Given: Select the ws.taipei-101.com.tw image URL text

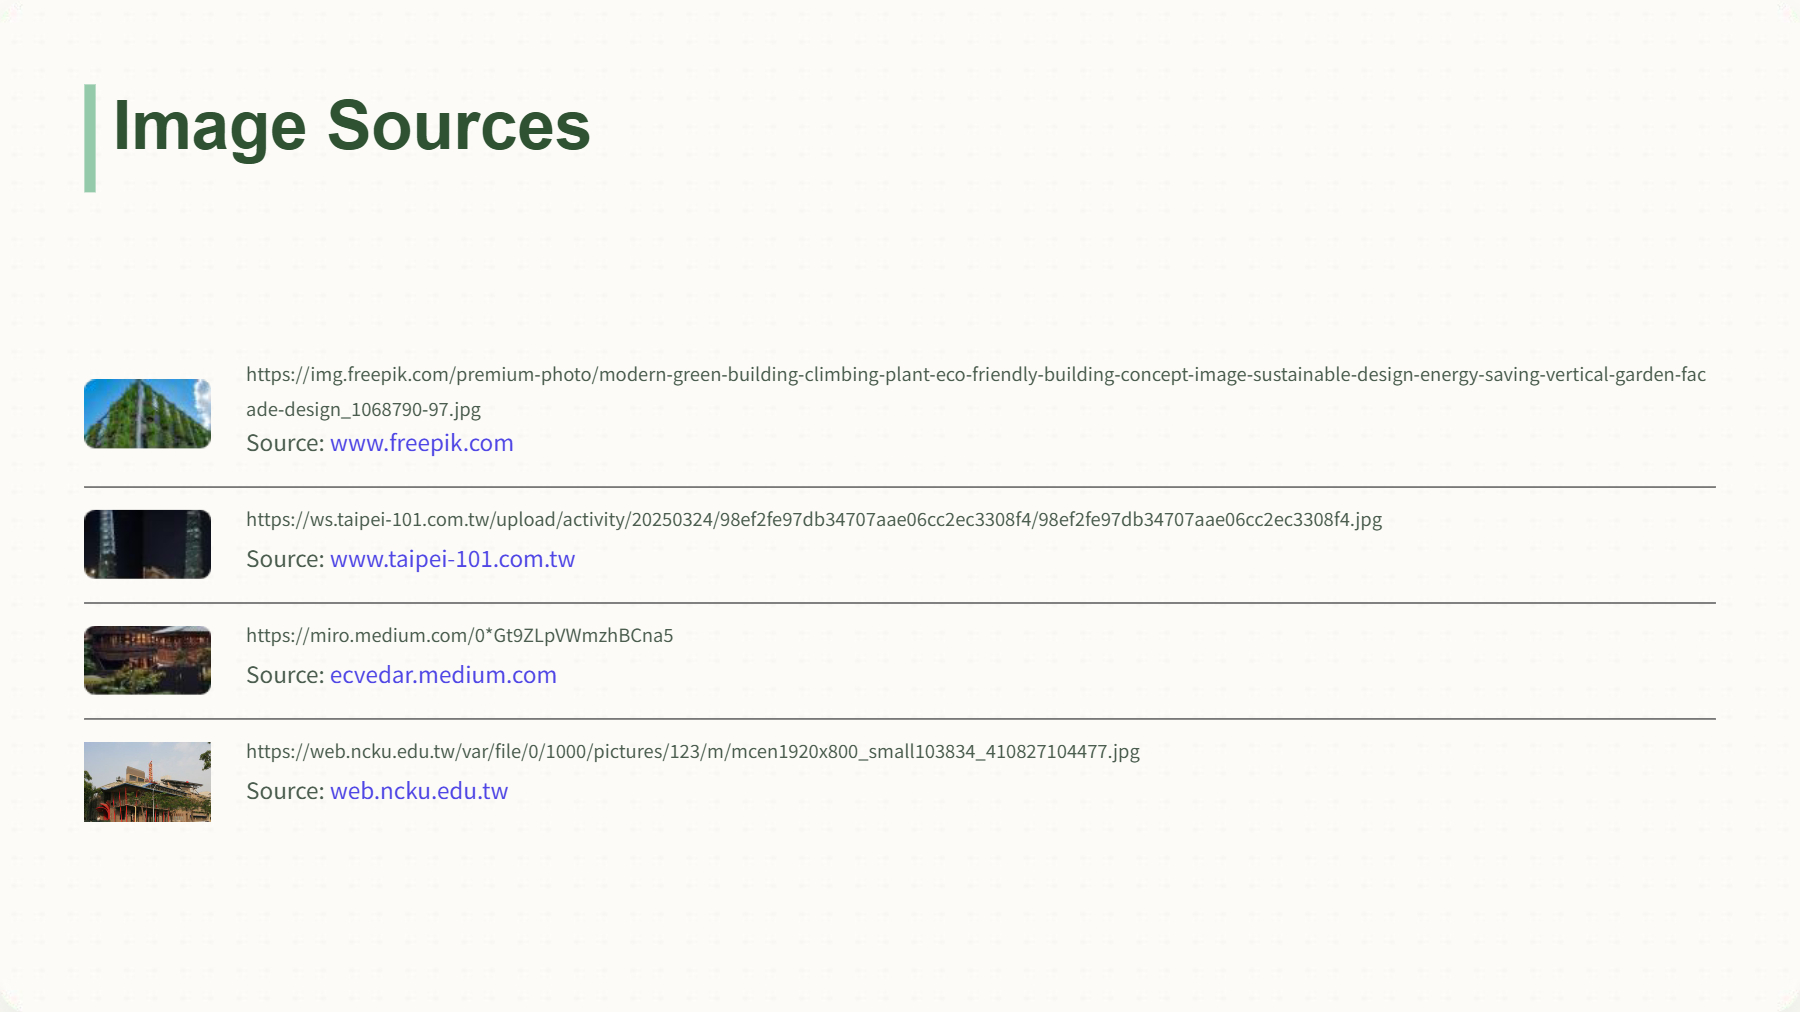Looking at the screenshot, I should (813, 520).
